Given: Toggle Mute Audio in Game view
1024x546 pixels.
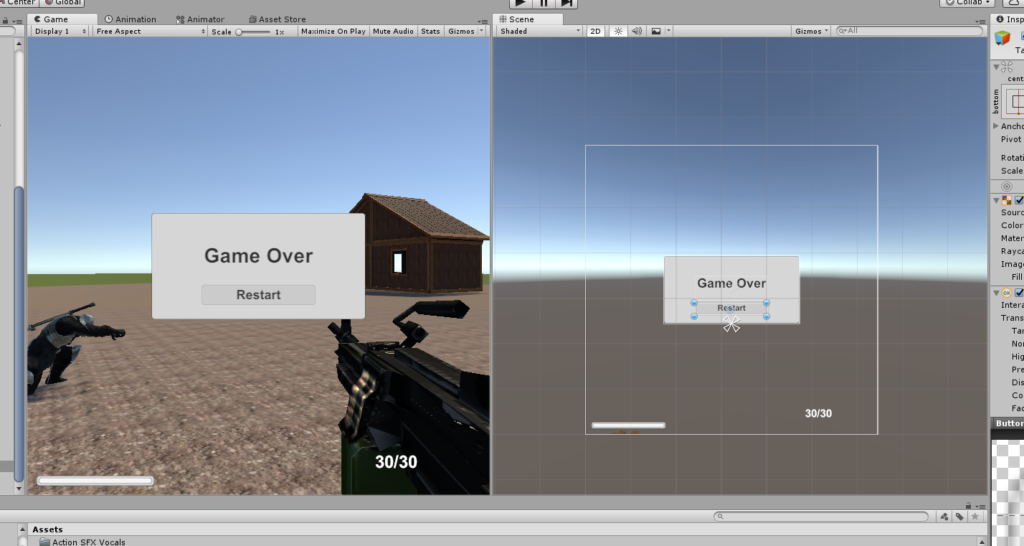Looking at the screenshot, I should (x=392, y=31).
